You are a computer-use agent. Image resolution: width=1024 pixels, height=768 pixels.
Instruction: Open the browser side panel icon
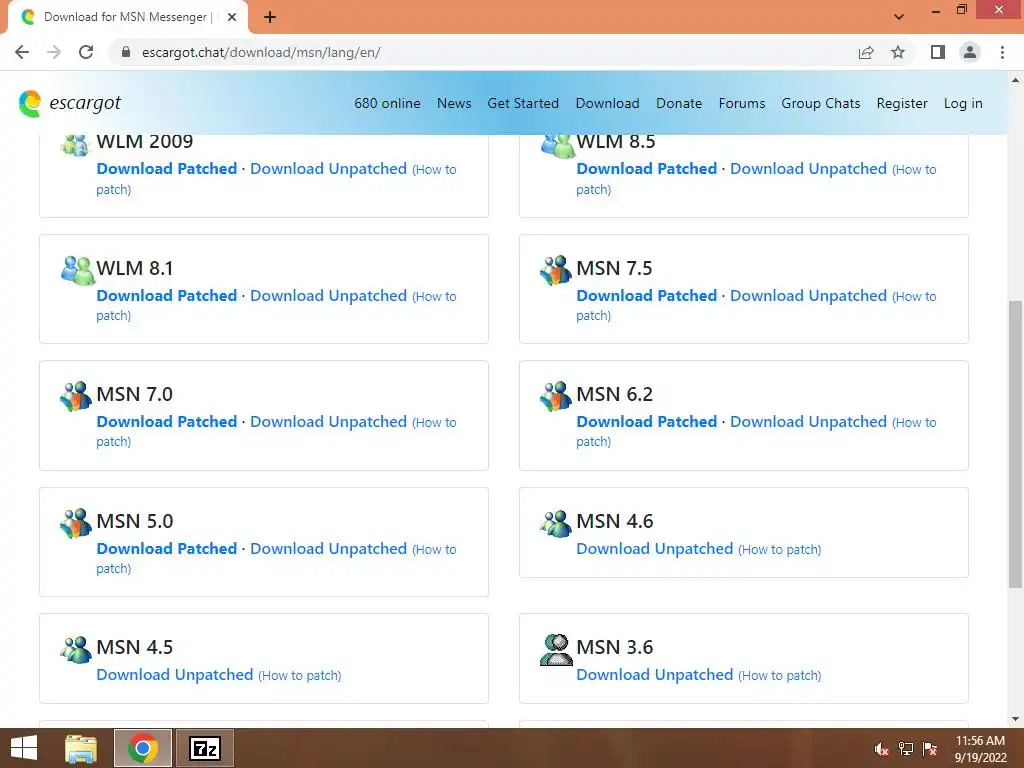pos(938,52)
